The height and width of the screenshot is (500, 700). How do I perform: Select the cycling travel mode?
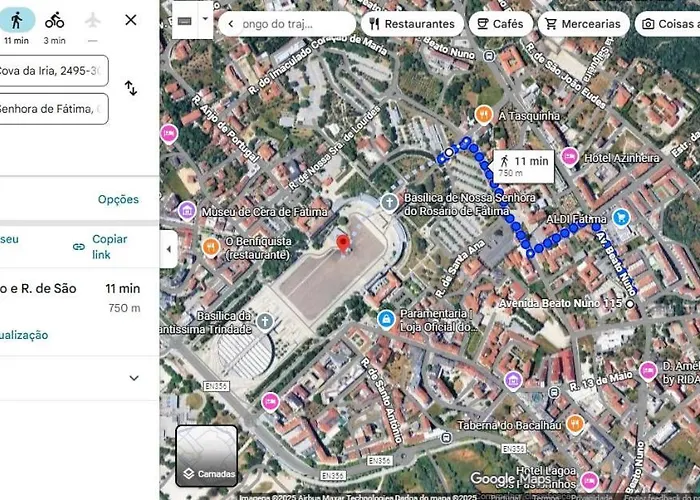54,24
